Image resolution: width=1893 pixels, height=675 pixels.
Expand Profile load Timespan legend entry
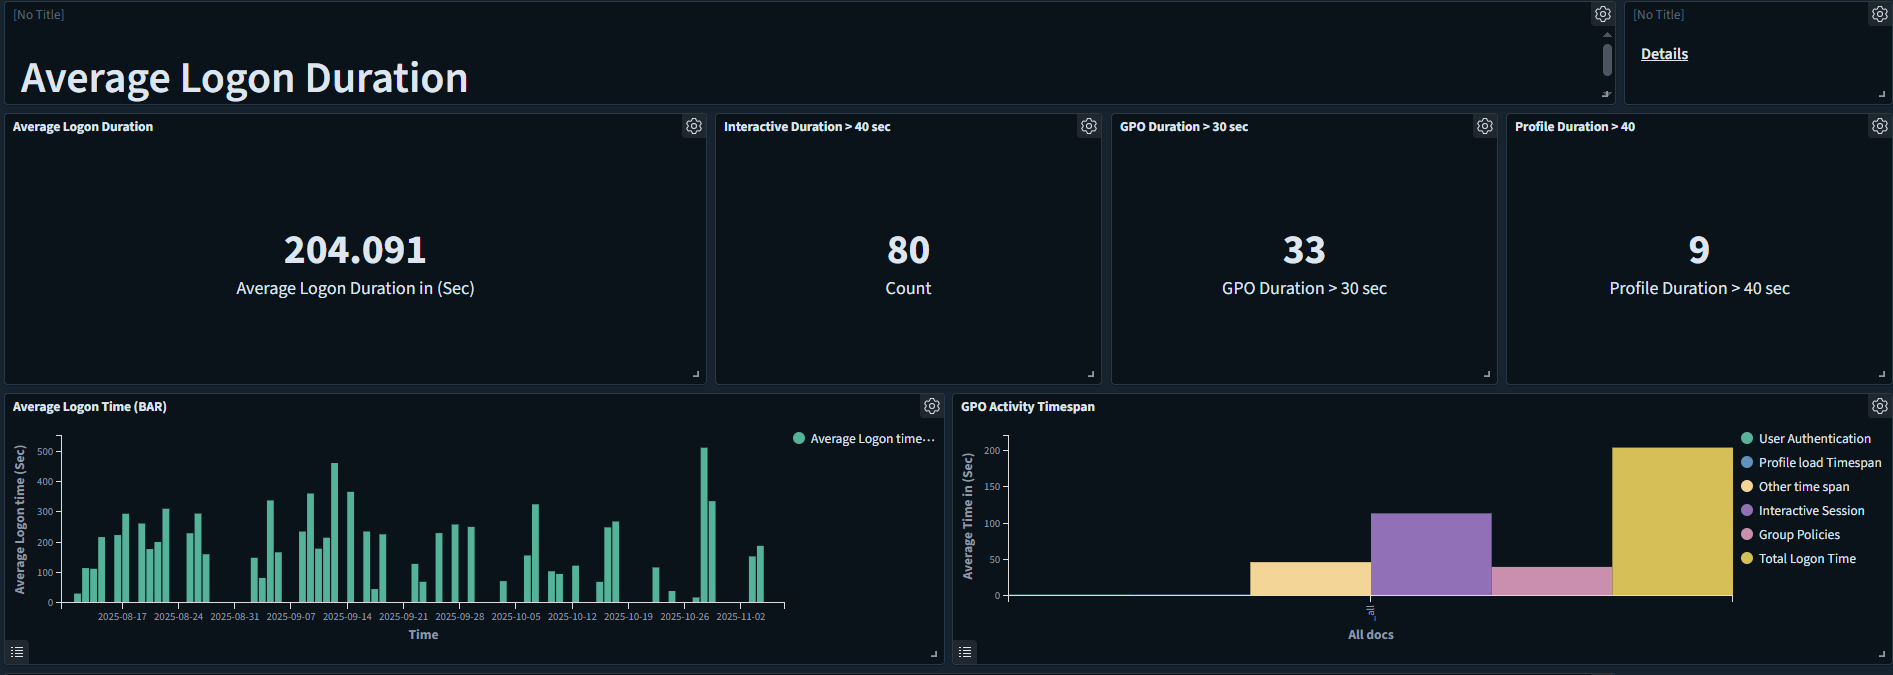(x=1819, y=463)
